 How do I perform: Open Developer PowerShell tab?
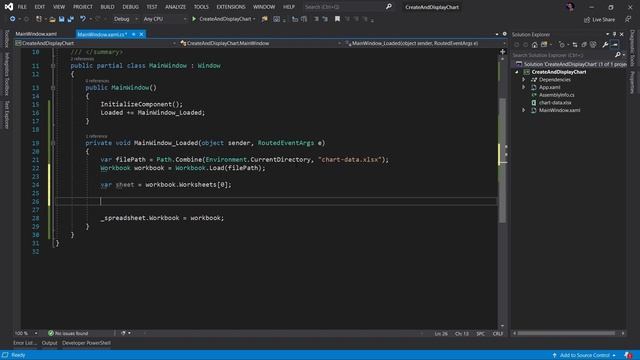(86, 343)
